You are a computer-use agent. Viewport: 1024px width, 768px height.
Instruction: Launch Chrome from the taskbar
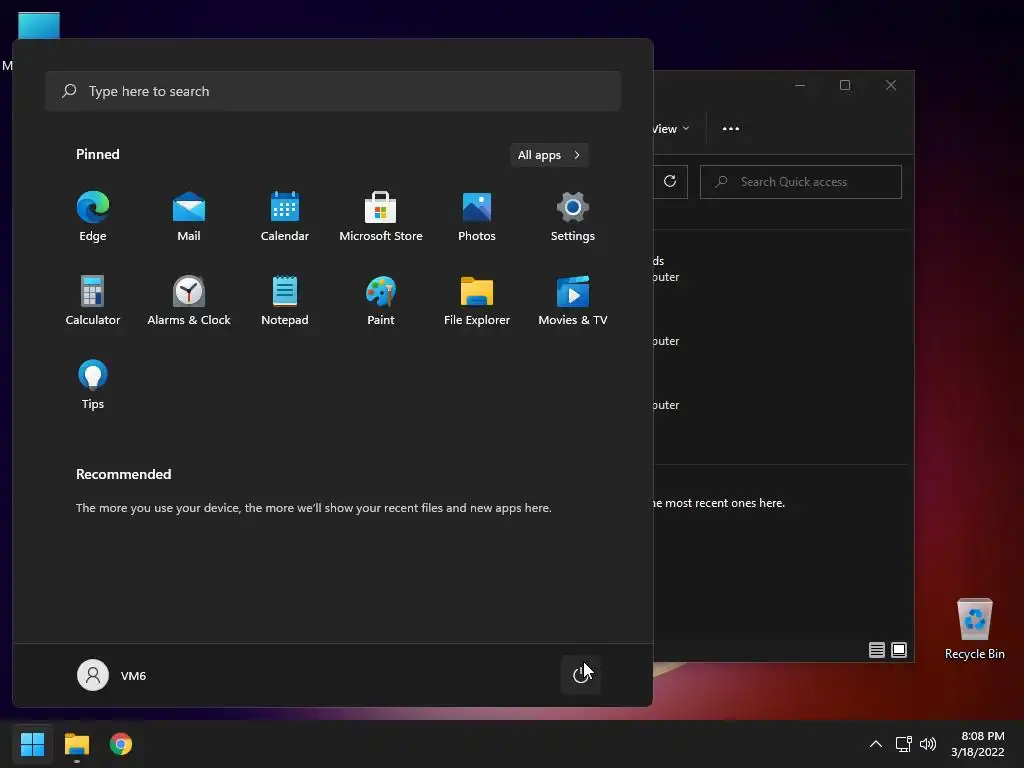[121, 744]
